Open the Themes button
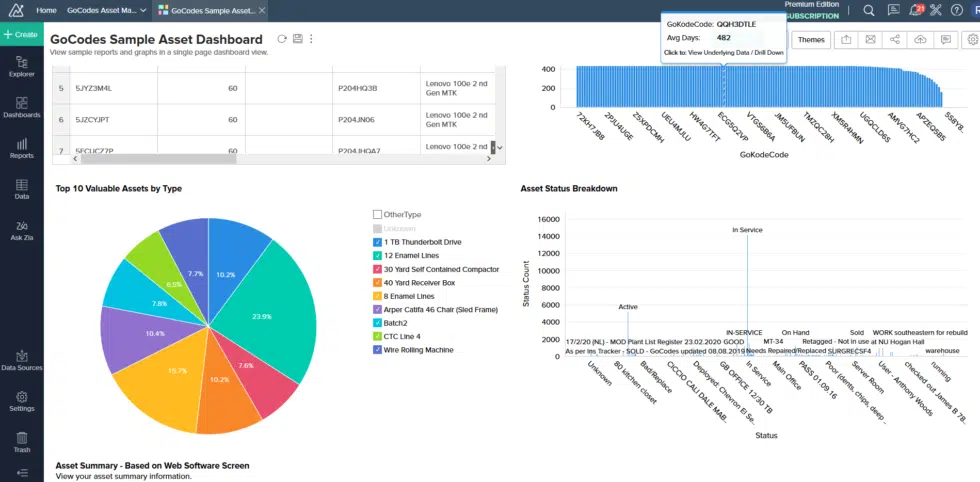Viewport: 980px width, 482px height. pos(810,39)
